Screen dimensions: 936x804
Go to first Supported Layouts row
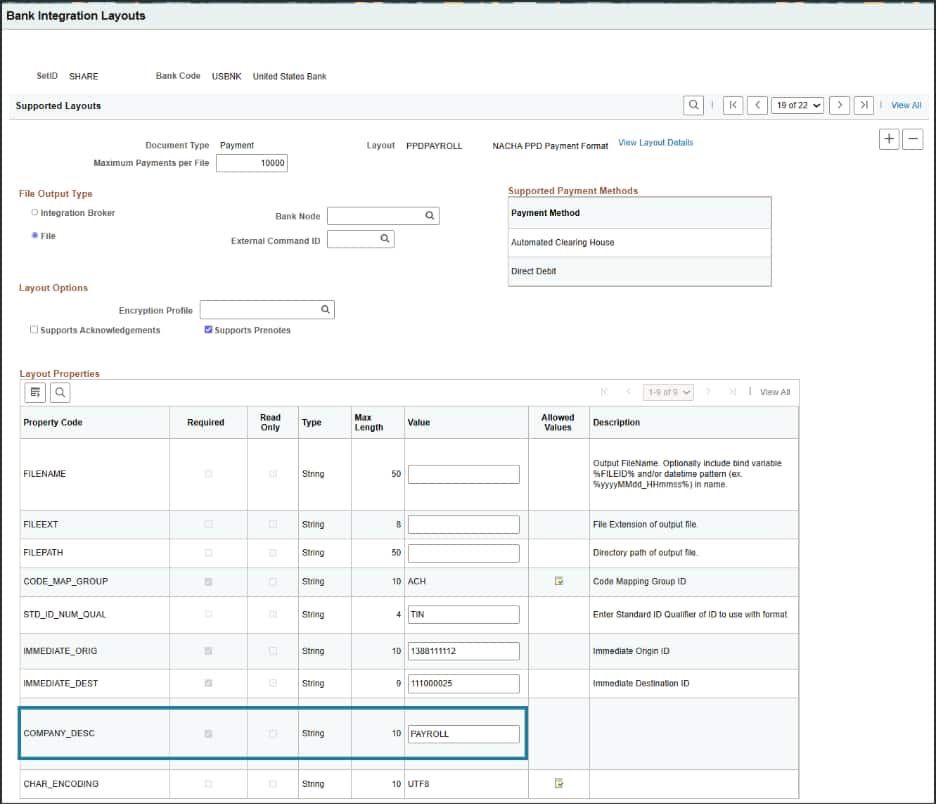pyautogui.click(x=733, y=105)
